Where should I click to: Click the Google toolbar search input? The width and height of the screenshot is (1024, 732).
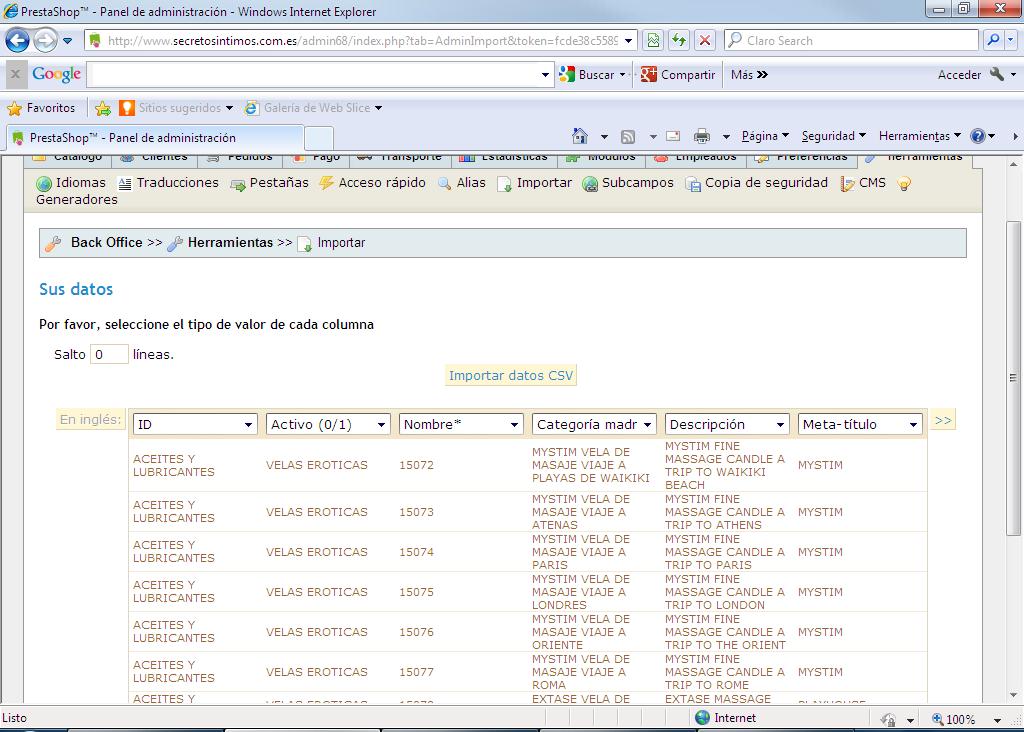pos(313,74)
